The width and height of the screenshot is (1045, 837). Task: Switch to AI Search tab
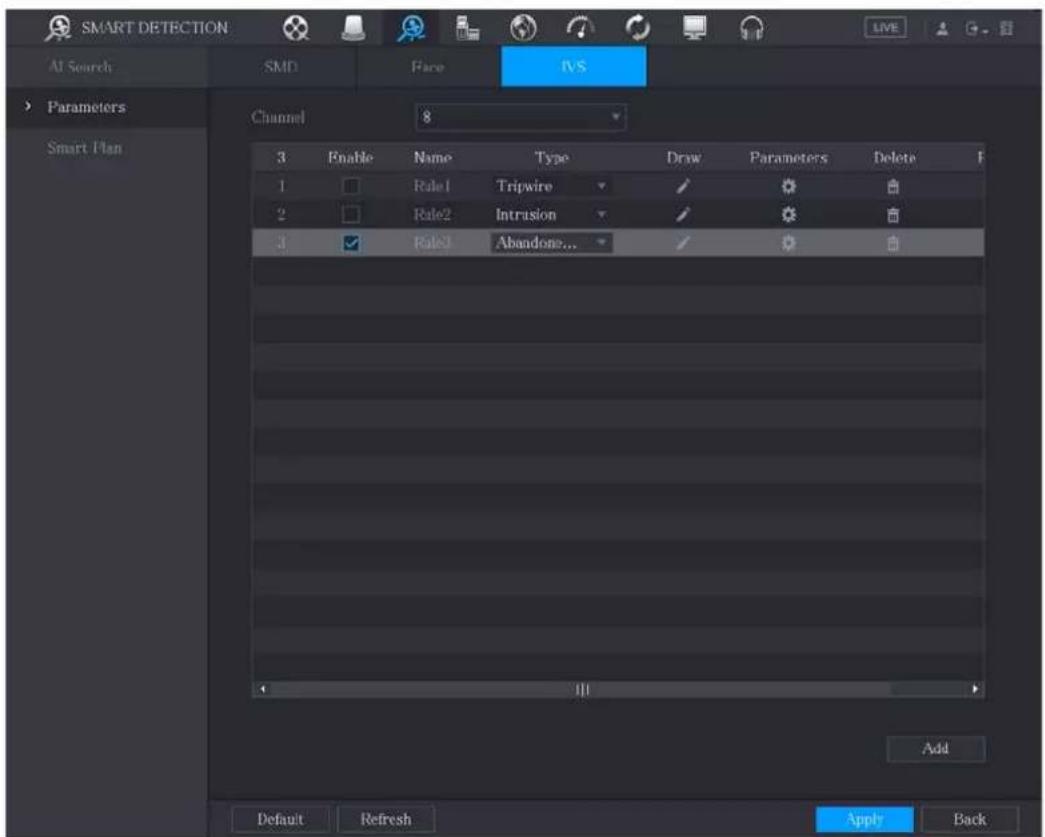[80, 67]
